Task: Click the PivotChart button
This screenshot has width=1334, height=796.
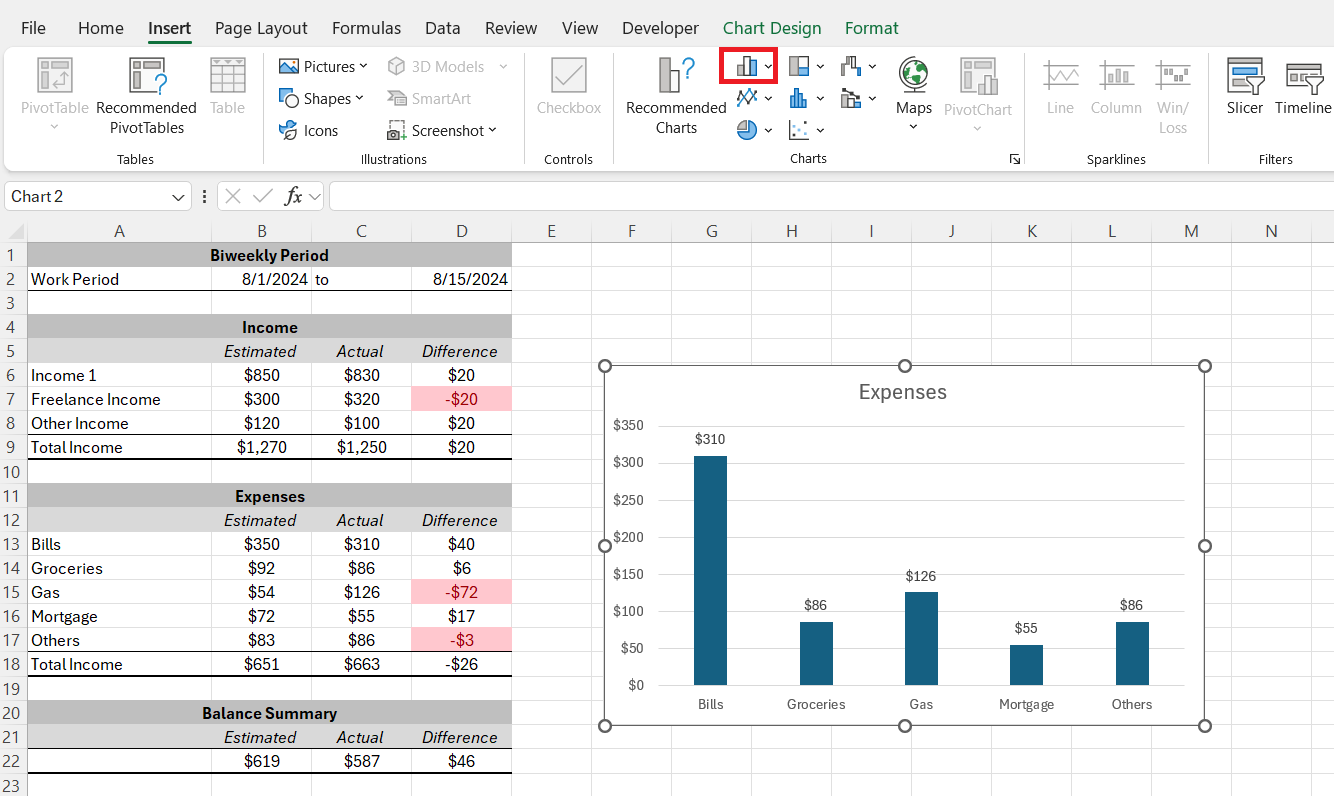Action: pyautogui.click(x=978, y=93)
